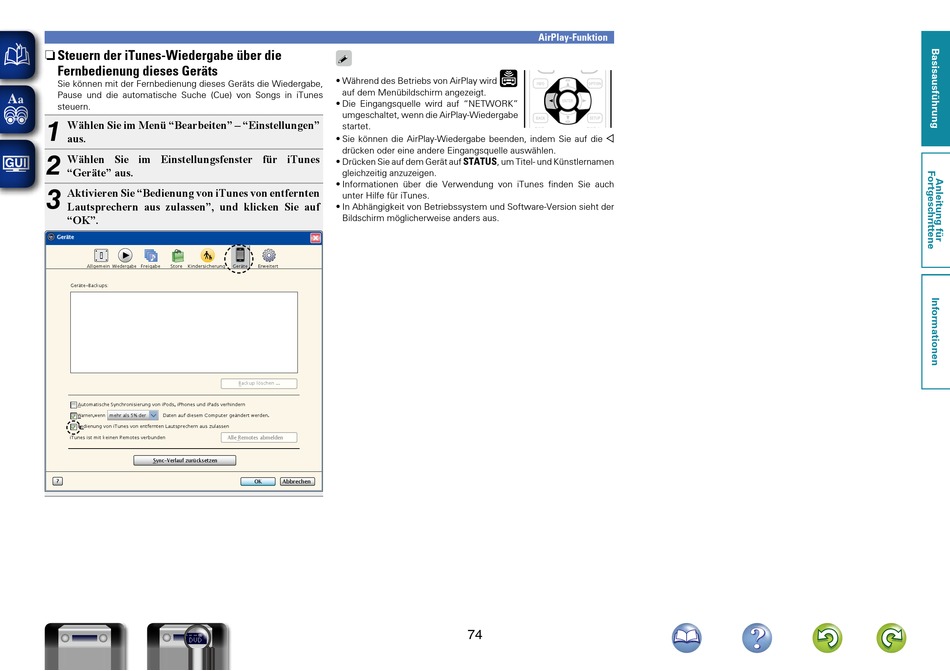
Task: Open the Freigabe preferences tab
Action: coord(151,258)
